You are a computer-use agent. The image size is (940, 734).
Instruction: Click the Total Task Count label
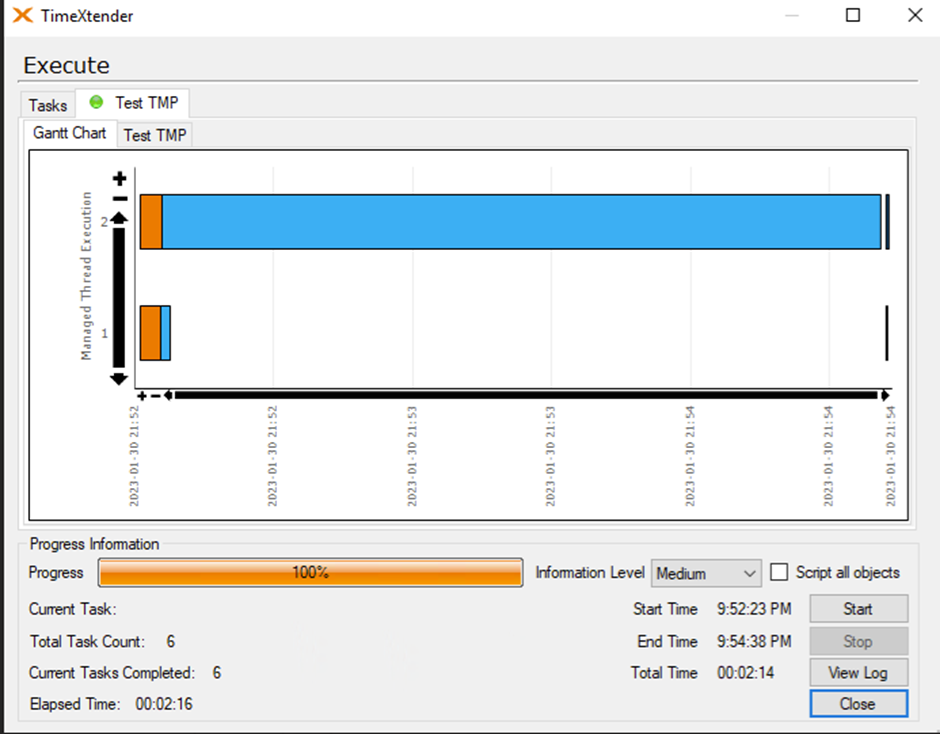pos(87,641)
